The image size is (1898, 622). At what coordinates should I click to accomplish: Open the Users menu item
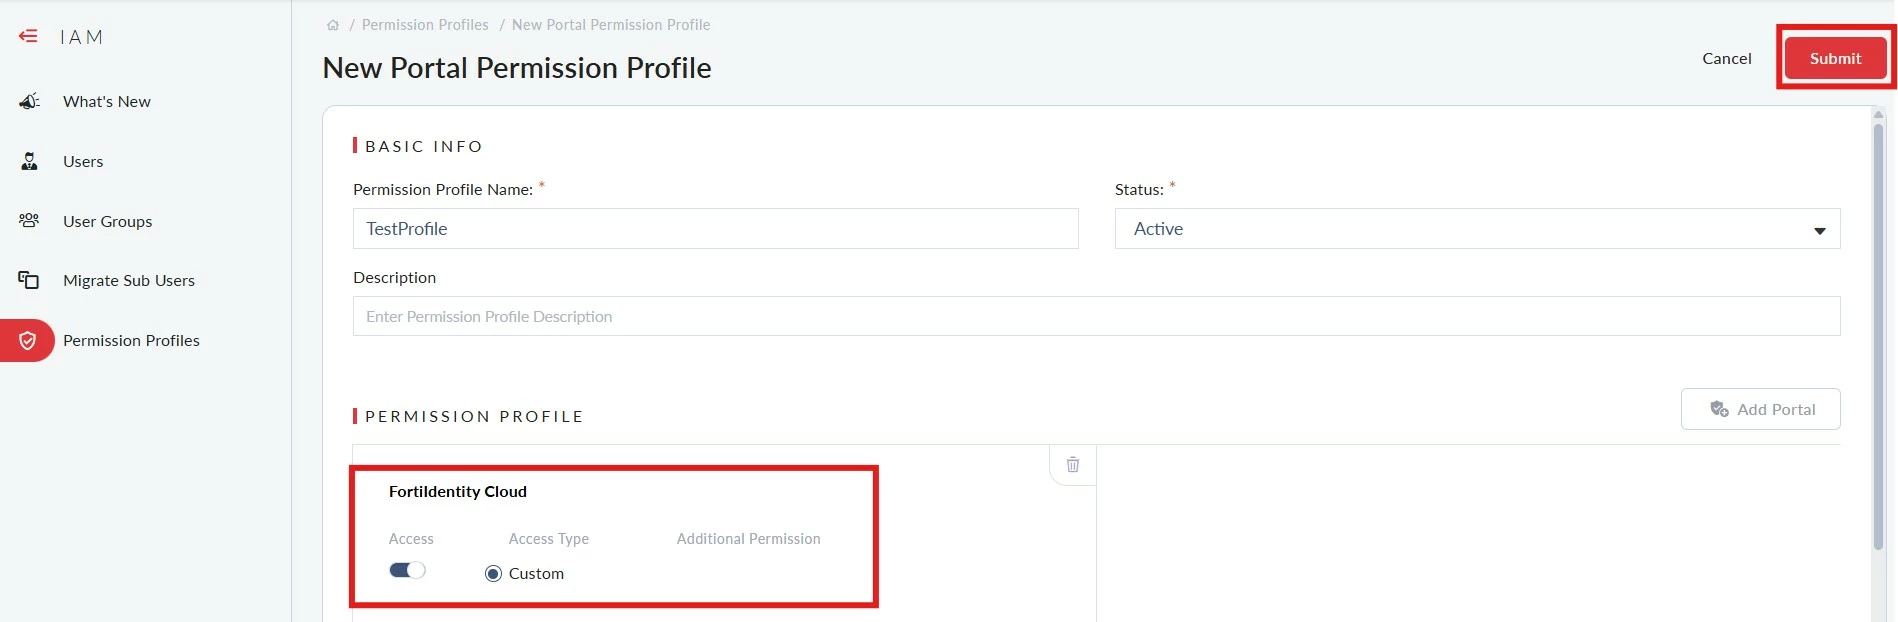[x=83, y=161]
